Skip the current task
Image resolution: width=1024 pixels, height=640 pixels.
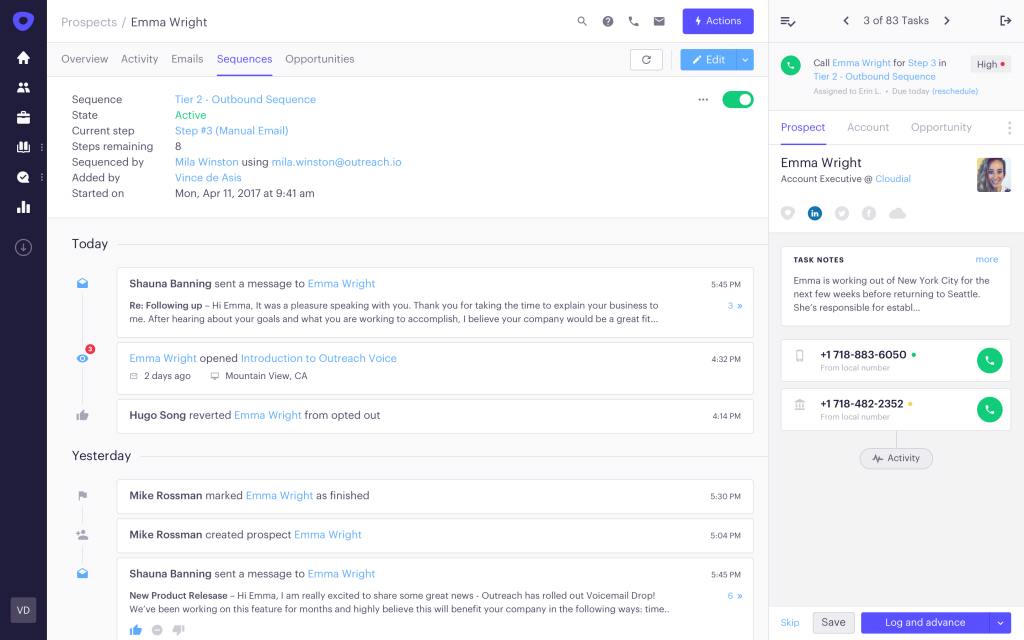(x=790, y=623)
